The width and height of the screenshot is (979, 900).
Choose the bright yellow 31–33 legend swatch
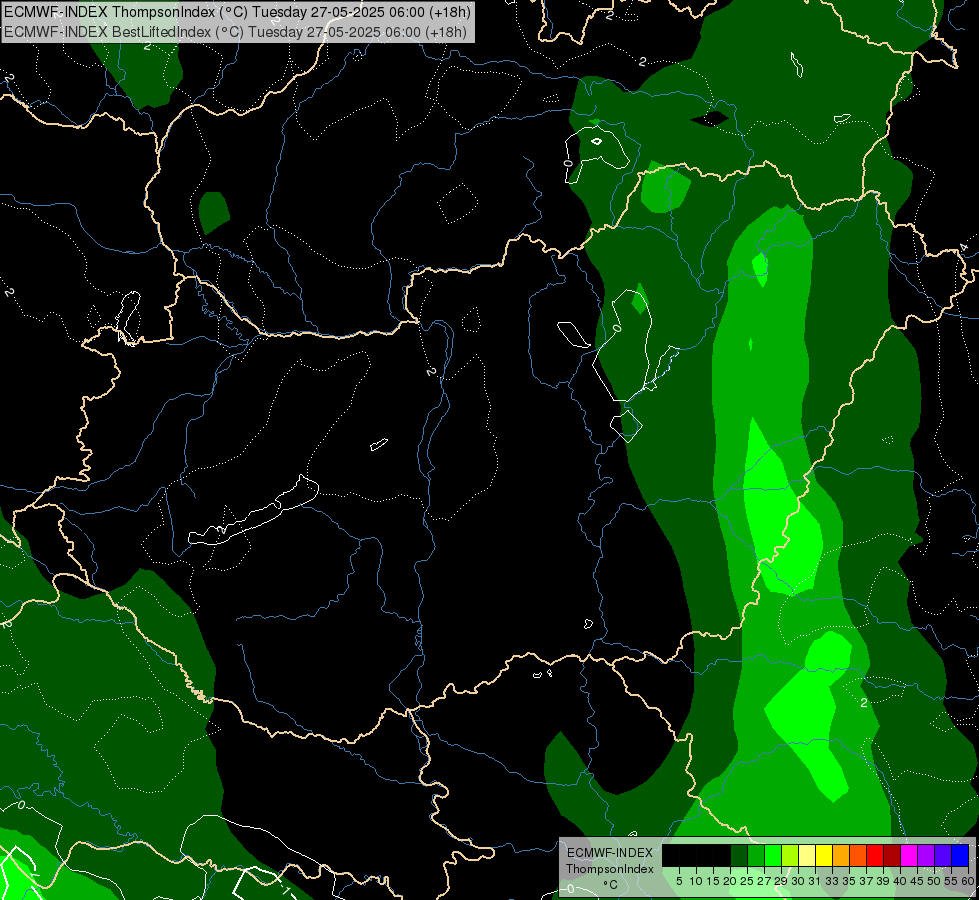(x=824, y=855)
